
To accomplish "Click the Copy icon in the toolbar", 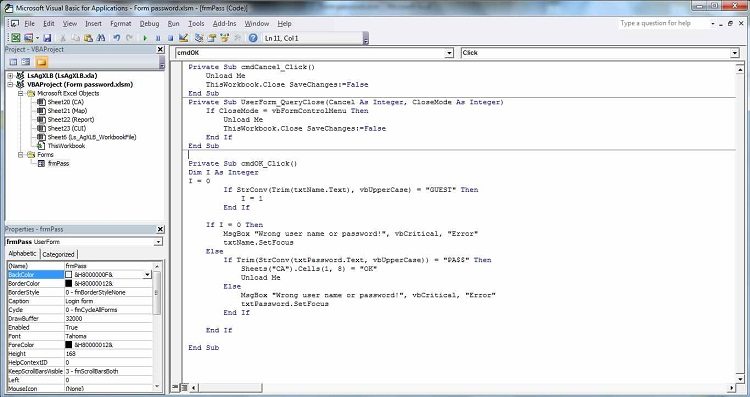I will pyautogui.click(x=76, y=38).
